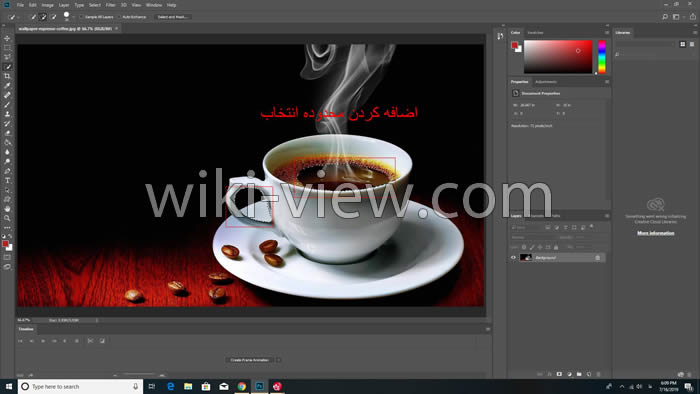Select the Hand tool

[x=7, y=208]
